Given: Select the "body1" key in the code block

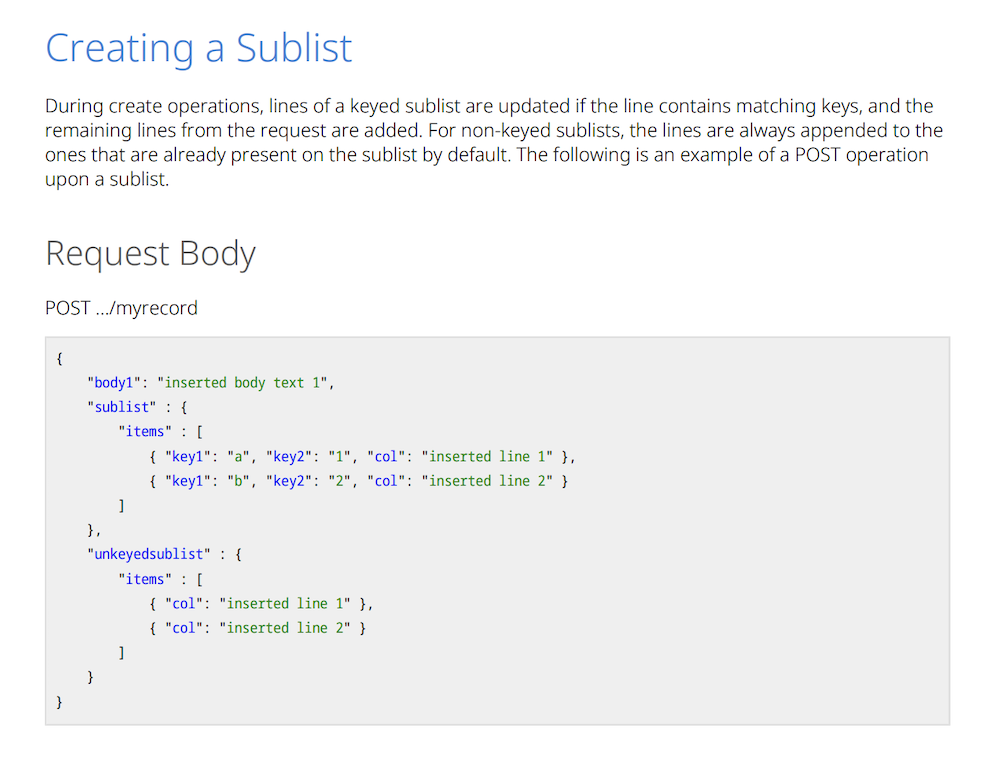Looking at the screenshot, I should pos(112,382).
